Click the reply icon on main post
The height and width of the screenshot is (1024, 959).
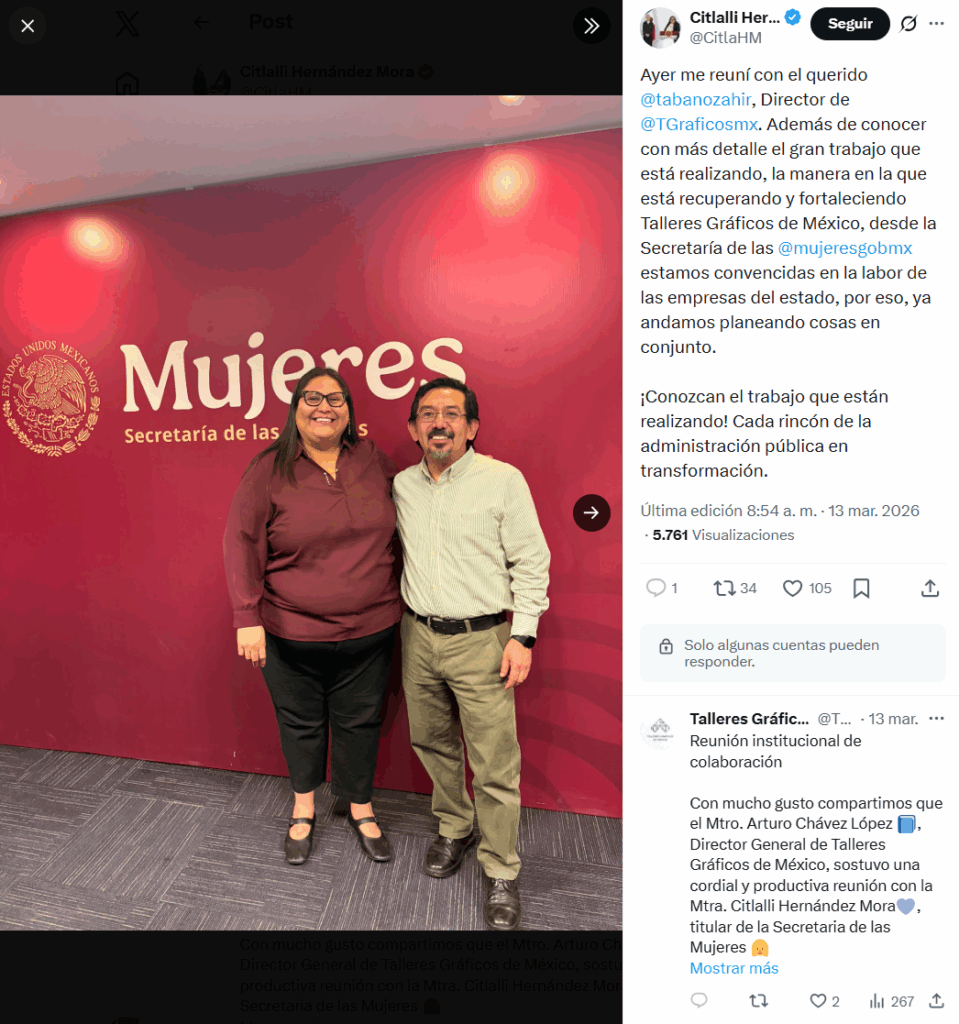click(655, 588)
